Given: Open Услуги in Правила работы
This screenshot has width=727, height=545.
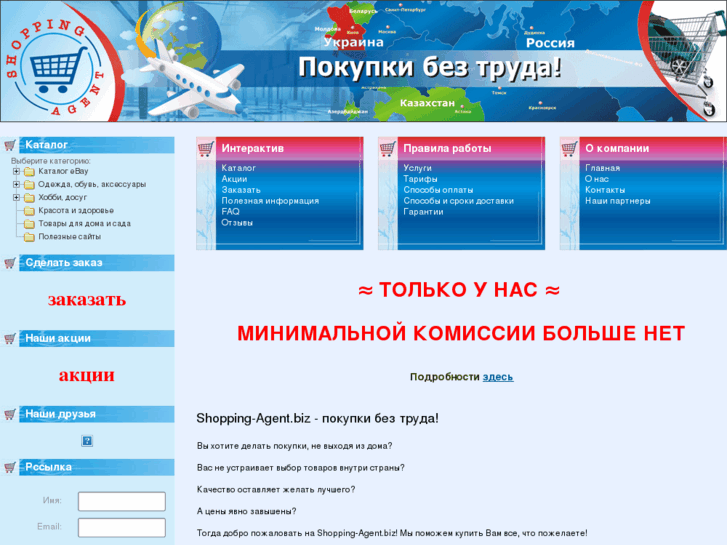Looking at the screenshot, I should click(x=417, y=168).
